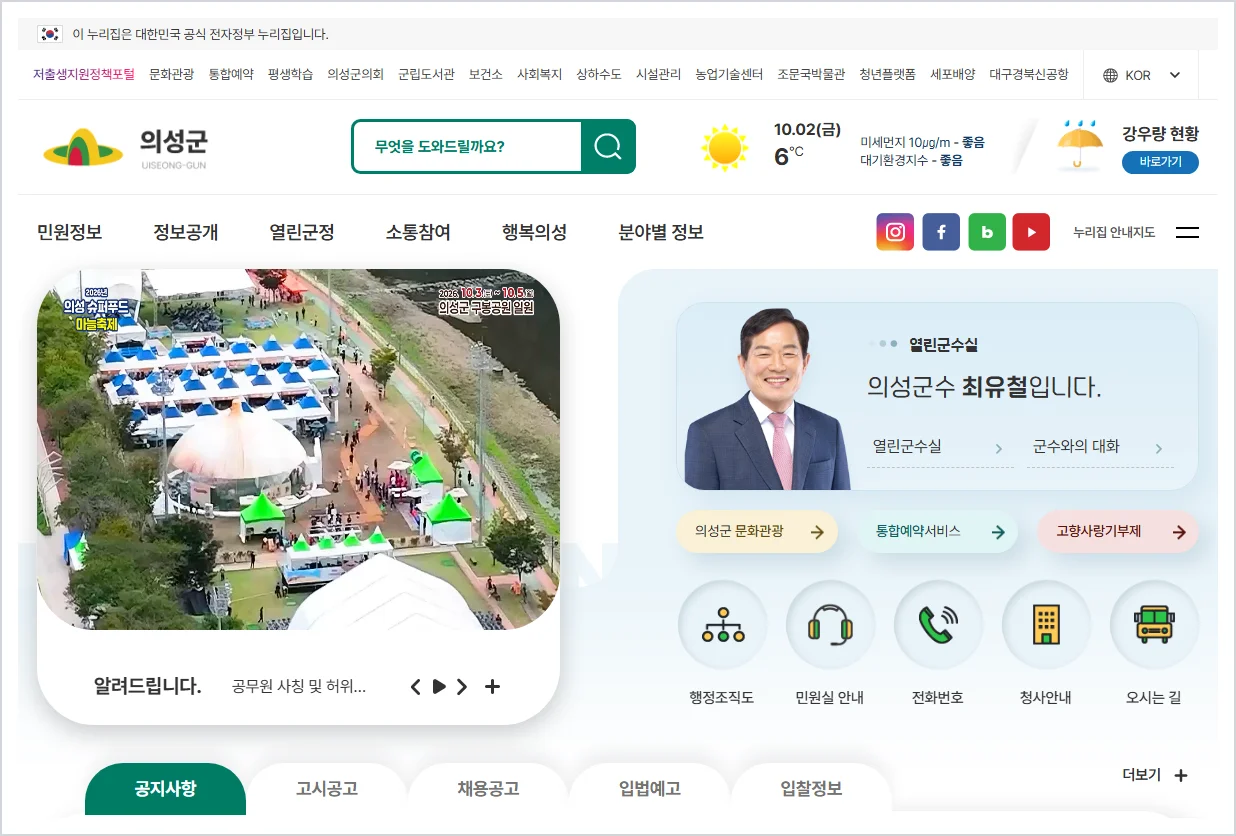Viewport: 1236px width, 836px height.
Task: Open the 분야별 정보 menu
Action: click(x=661, y=232)
